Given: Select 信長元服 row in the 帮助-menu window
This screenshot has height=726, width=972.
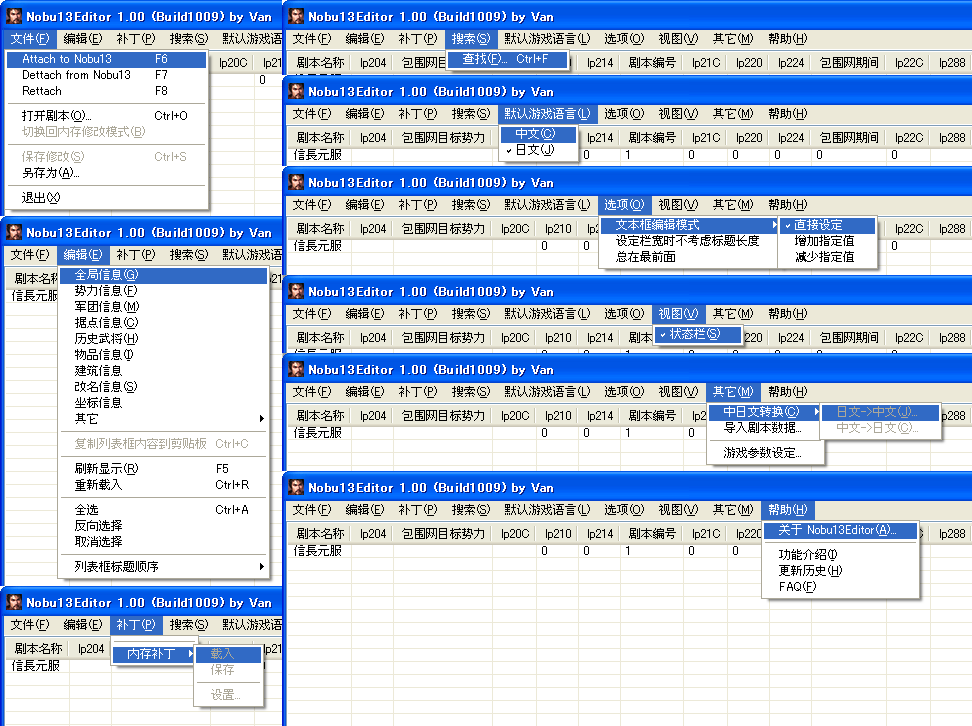Looking at the screenshot, I should [317, 551].
